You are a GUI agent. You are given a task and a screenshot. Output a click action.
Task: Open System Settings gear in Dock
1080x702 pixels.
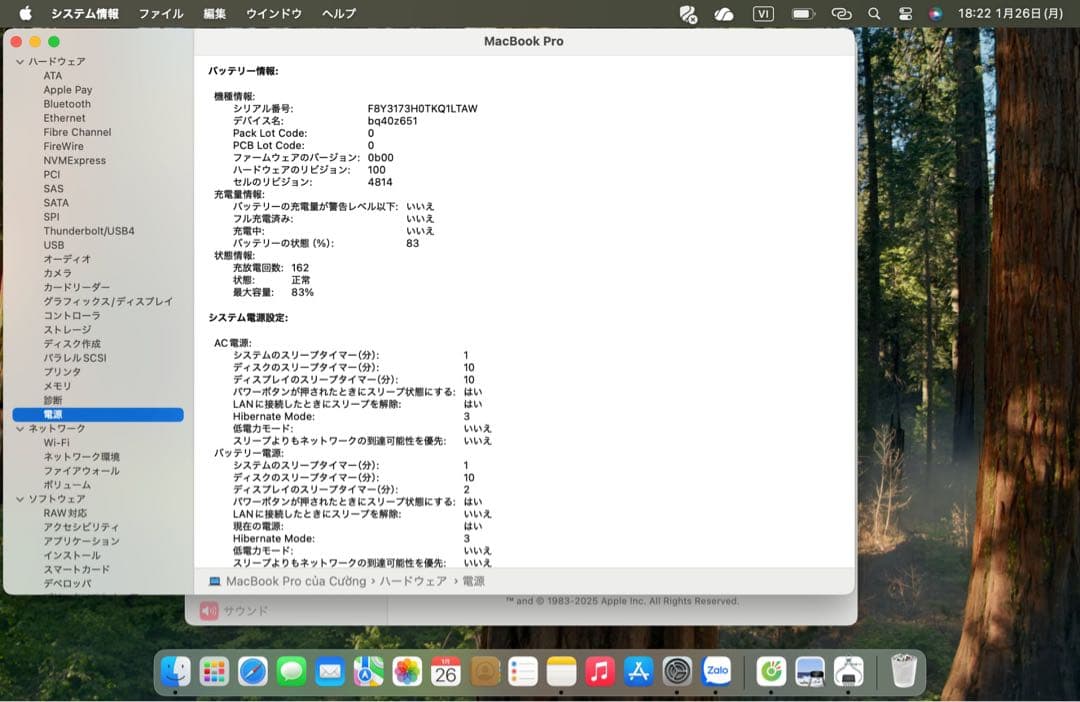click(x=677, y=671)
